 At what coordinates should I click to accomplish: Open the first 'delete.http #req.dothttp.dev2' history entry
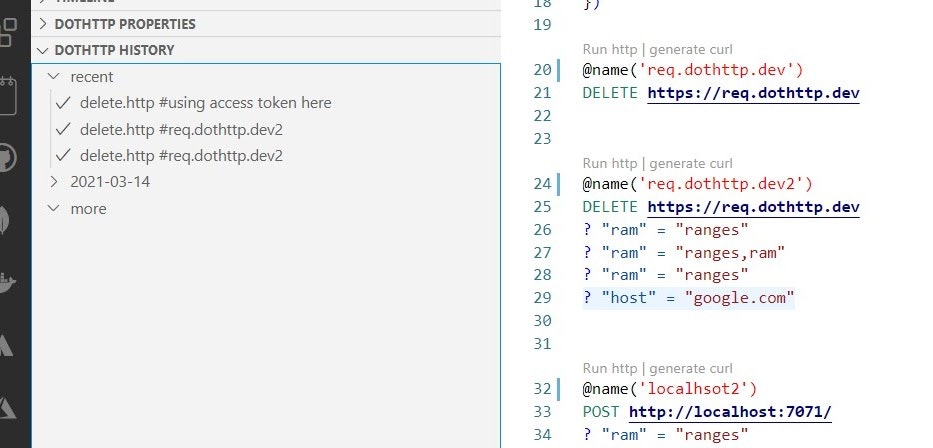point(181,129)
